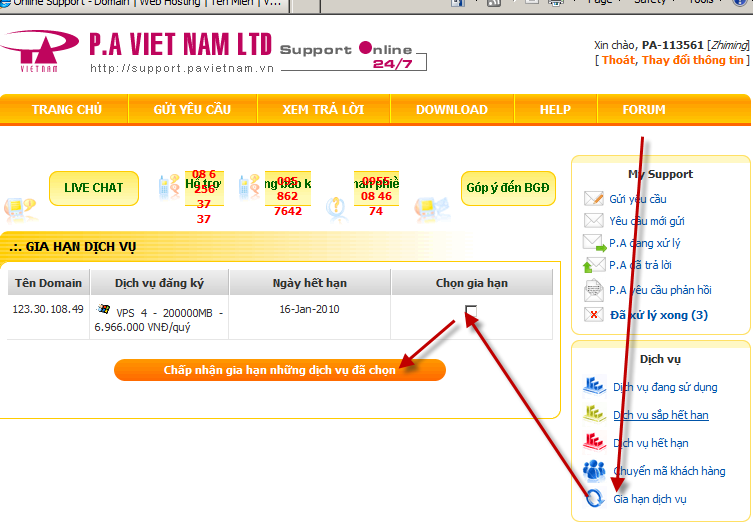Click the Đã xử lý xong red X icon
The width and height of the screenshot is (753, 524).
click(x=594, y=315)
